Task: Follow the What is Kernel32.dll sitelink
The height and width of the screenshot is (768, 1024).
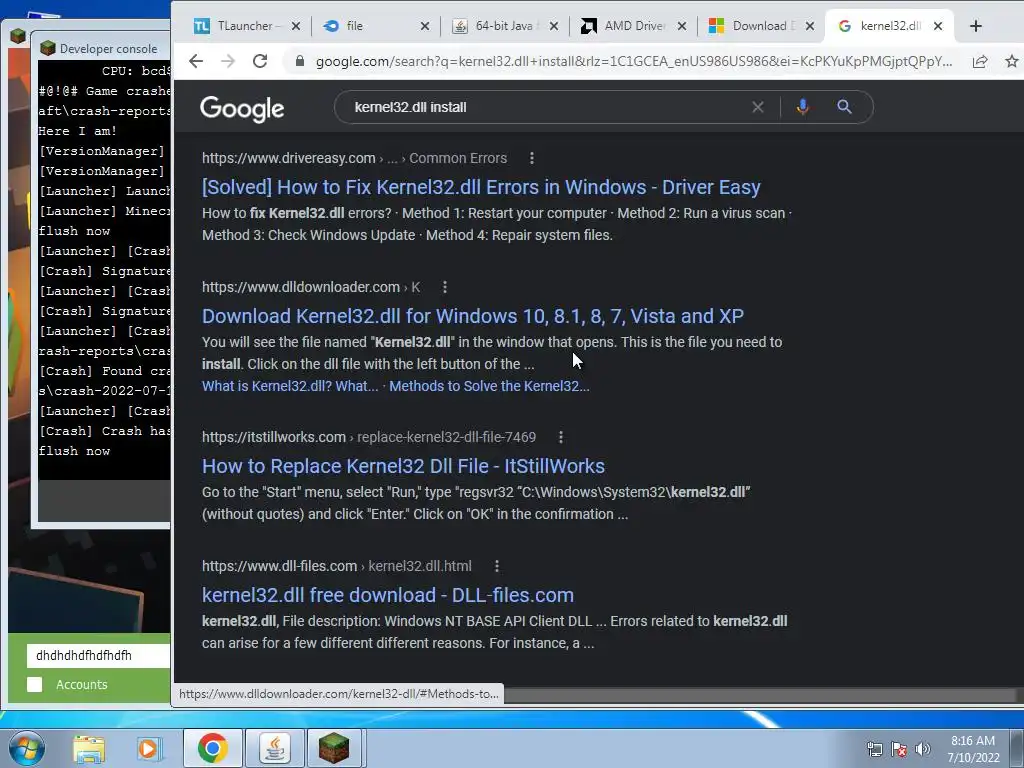Action: 290,386
